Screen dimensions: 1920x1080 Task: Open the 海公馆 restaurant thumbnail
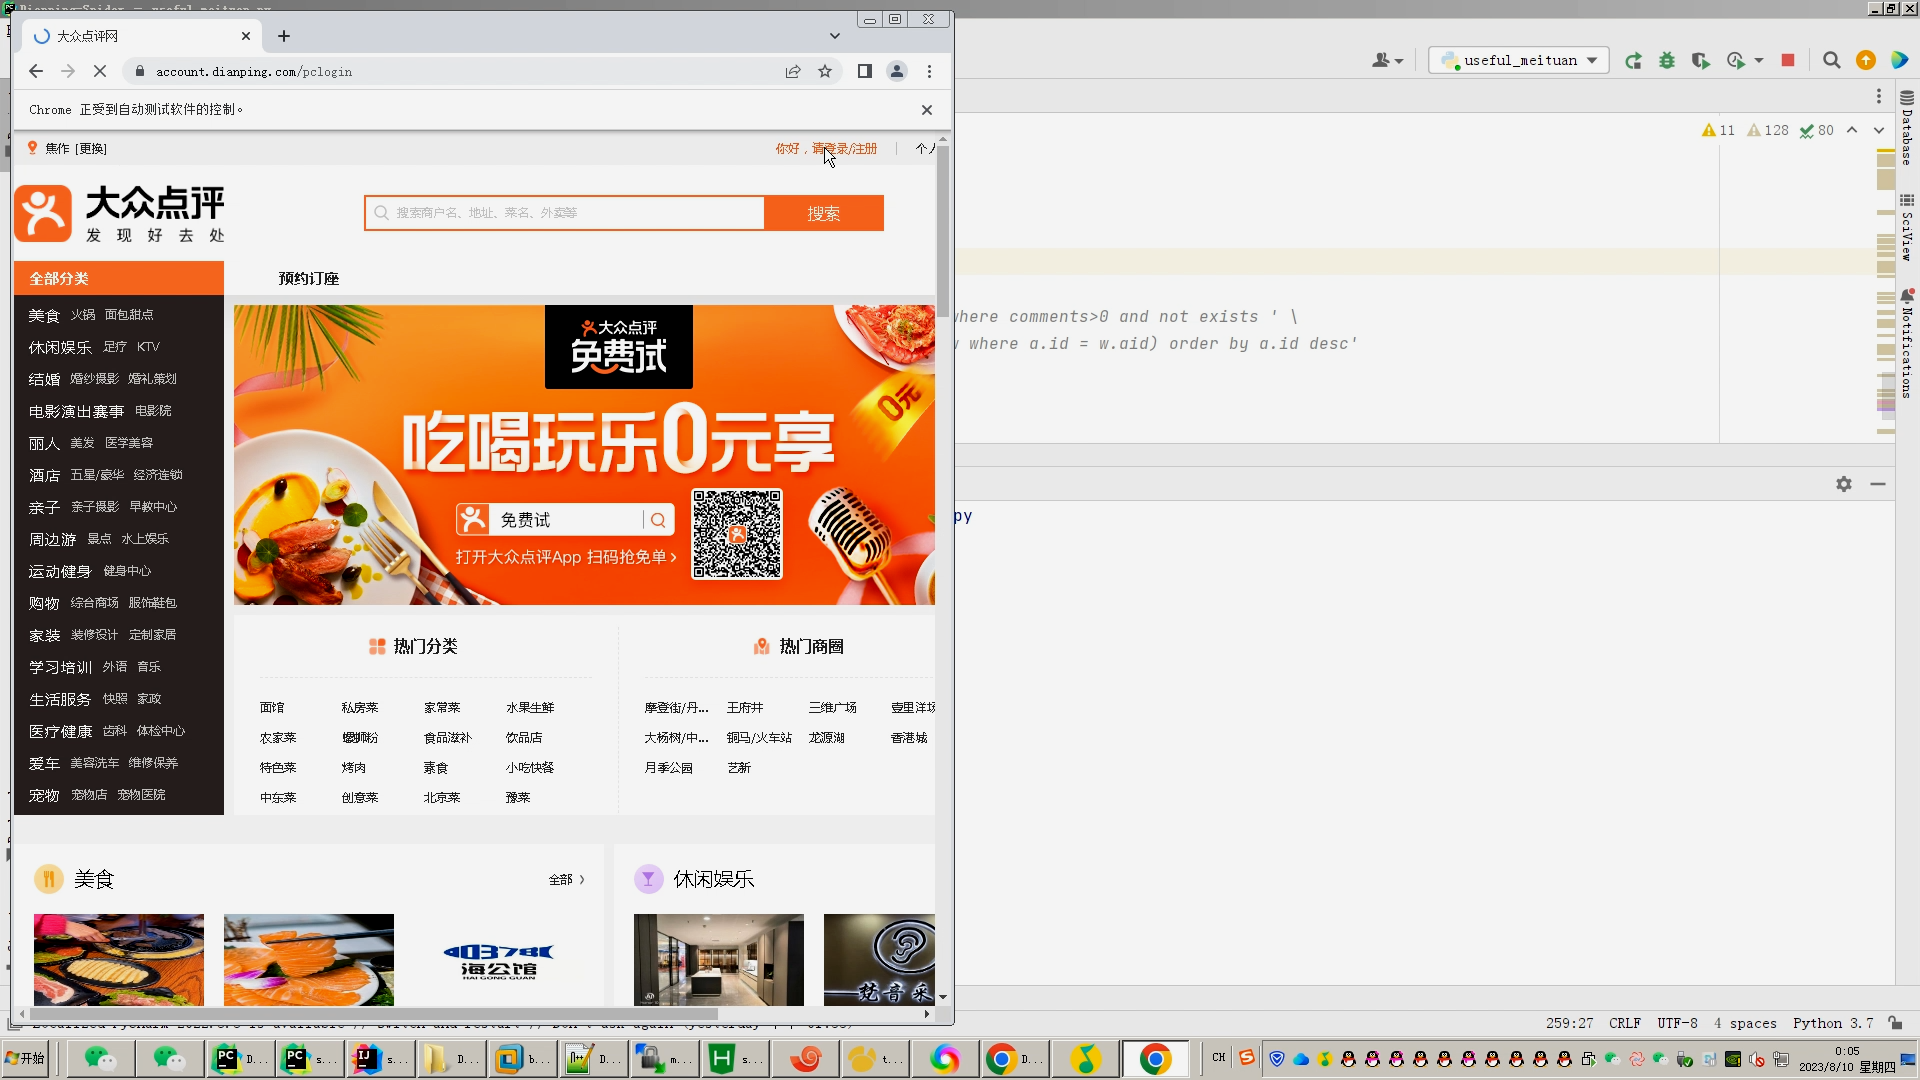[x=499, y=959]
